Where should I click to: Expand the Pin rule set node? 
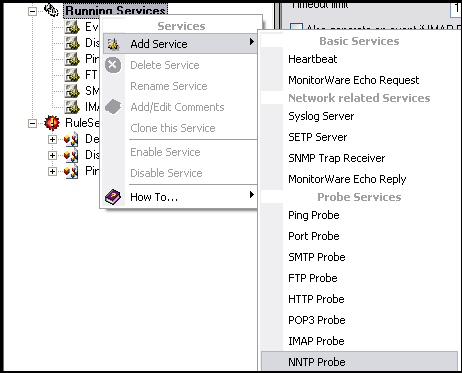click(x=52, y=171)
